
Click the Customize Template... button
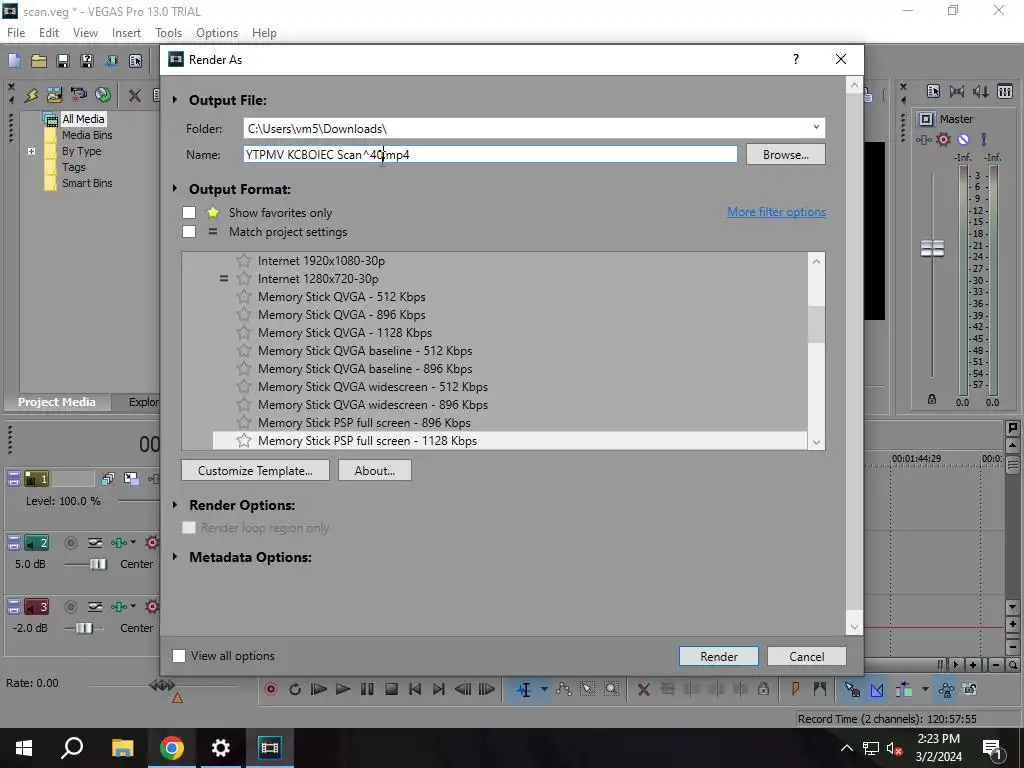tap(255, 470)
